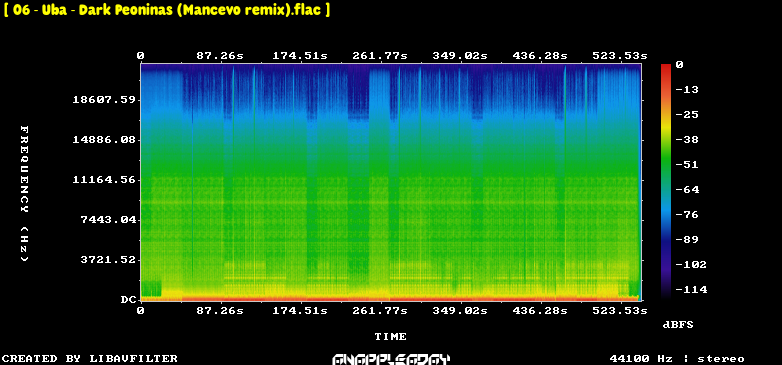Click the 44100 Hz : stereo info
782x365 pixels.
click(x=677, y=359)
